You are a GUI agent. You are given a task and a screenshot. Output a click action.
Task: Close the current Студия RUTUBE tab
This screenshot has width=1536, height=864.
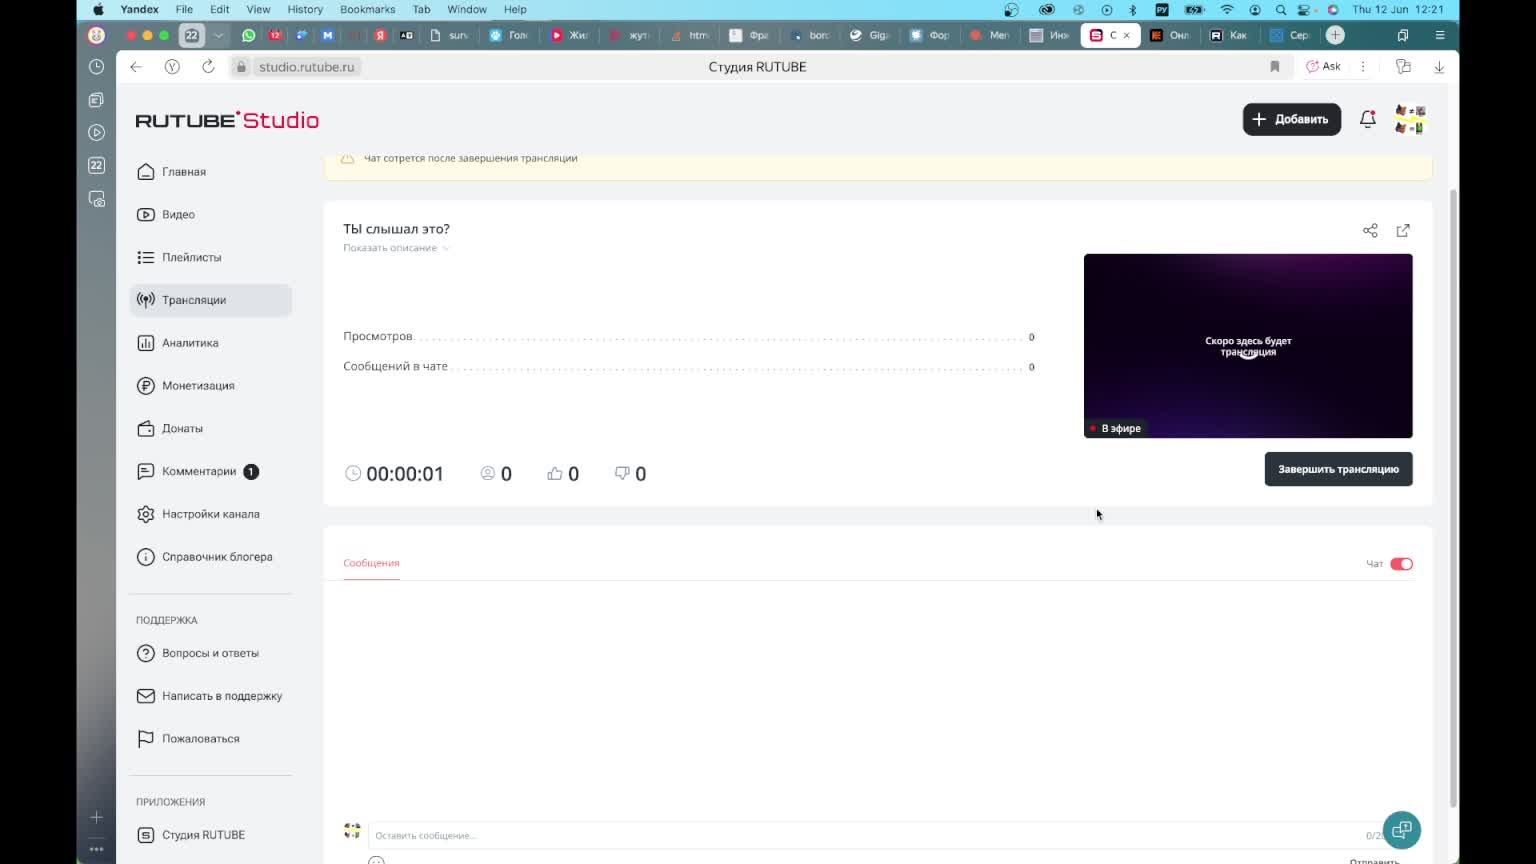1126,35
